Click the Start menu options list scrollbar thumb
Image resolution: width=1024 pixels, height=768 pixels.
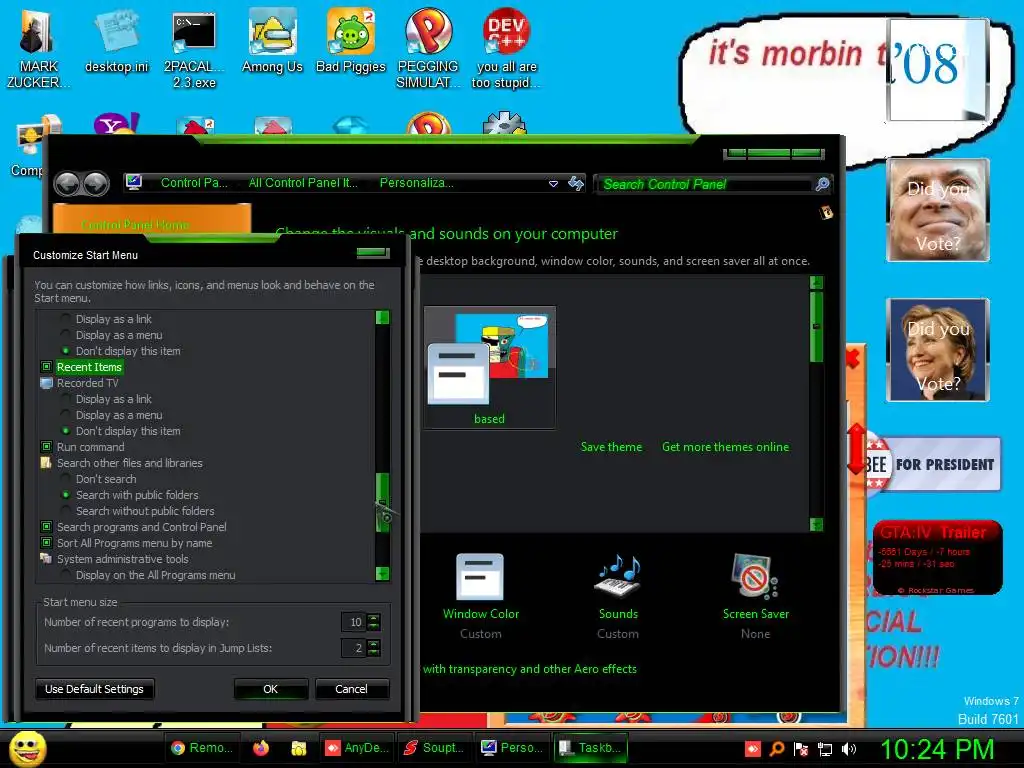(383, 502)
